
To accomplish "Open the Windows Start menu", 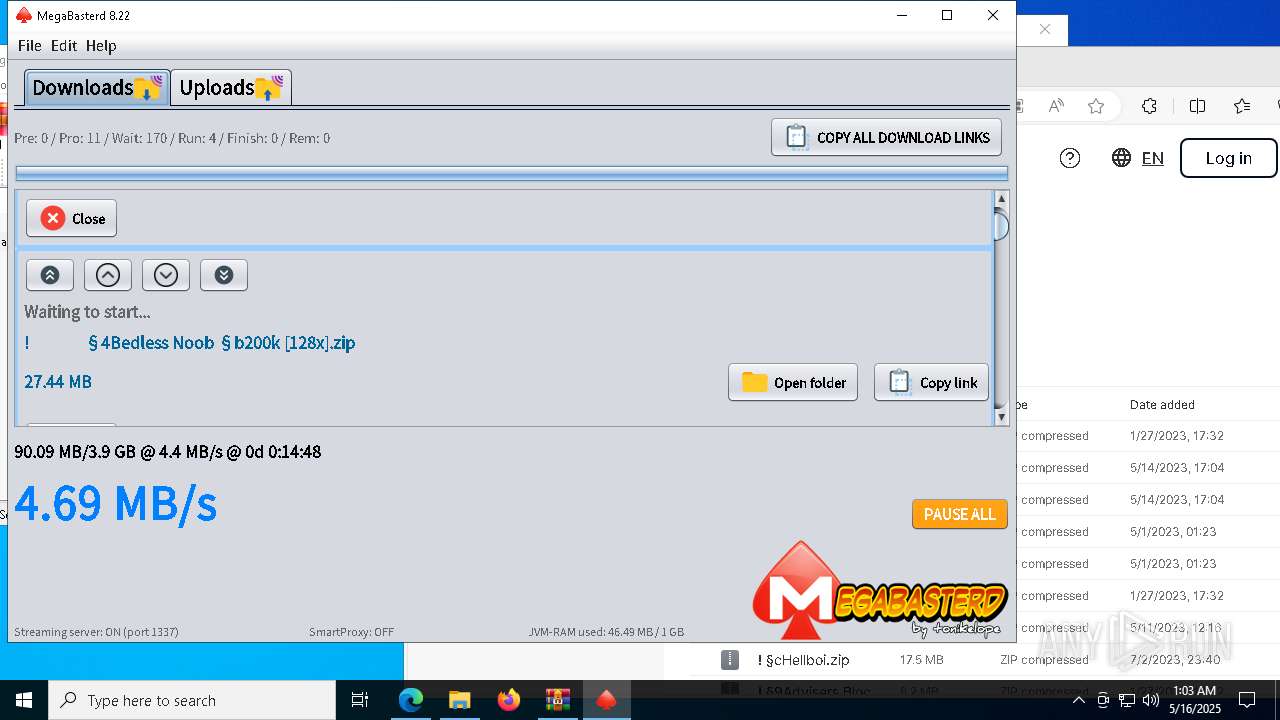I will click(x=24, y=700).
